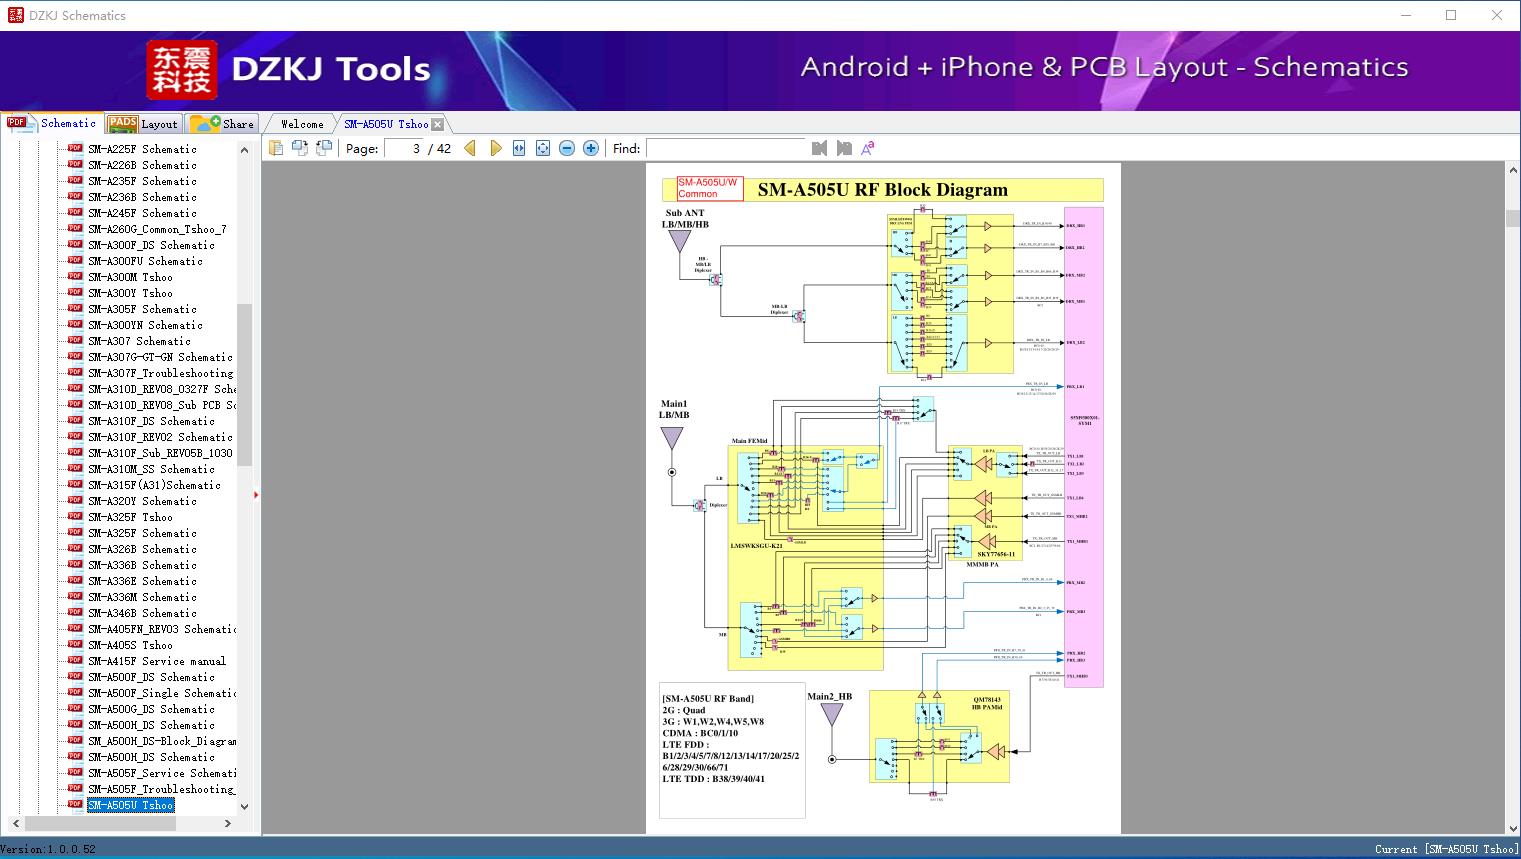Screen dimensions: 1521x859
Task: Select SM-A300M Tshoo entry
Action: (x=130, y=277)
